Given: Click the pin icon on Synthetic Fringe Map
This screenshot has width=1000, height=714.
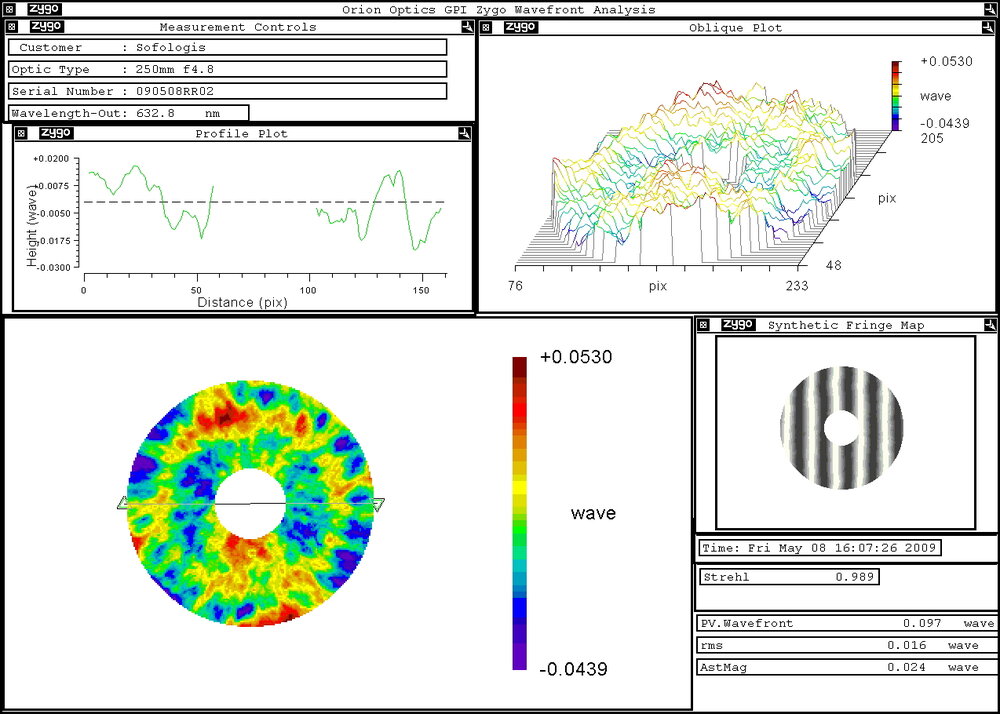Looking at the screenshot, I should [x=989, y=325].
